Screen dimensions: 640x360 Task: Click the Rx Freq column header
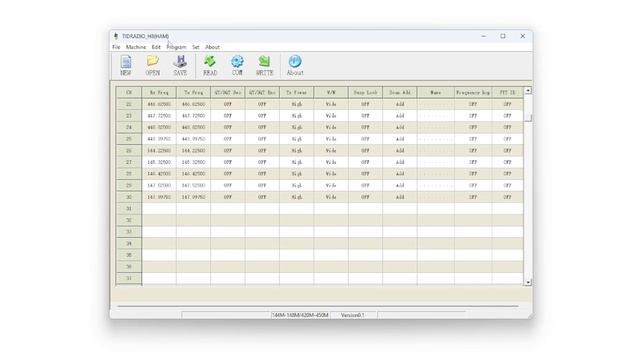tap(159, 93)
